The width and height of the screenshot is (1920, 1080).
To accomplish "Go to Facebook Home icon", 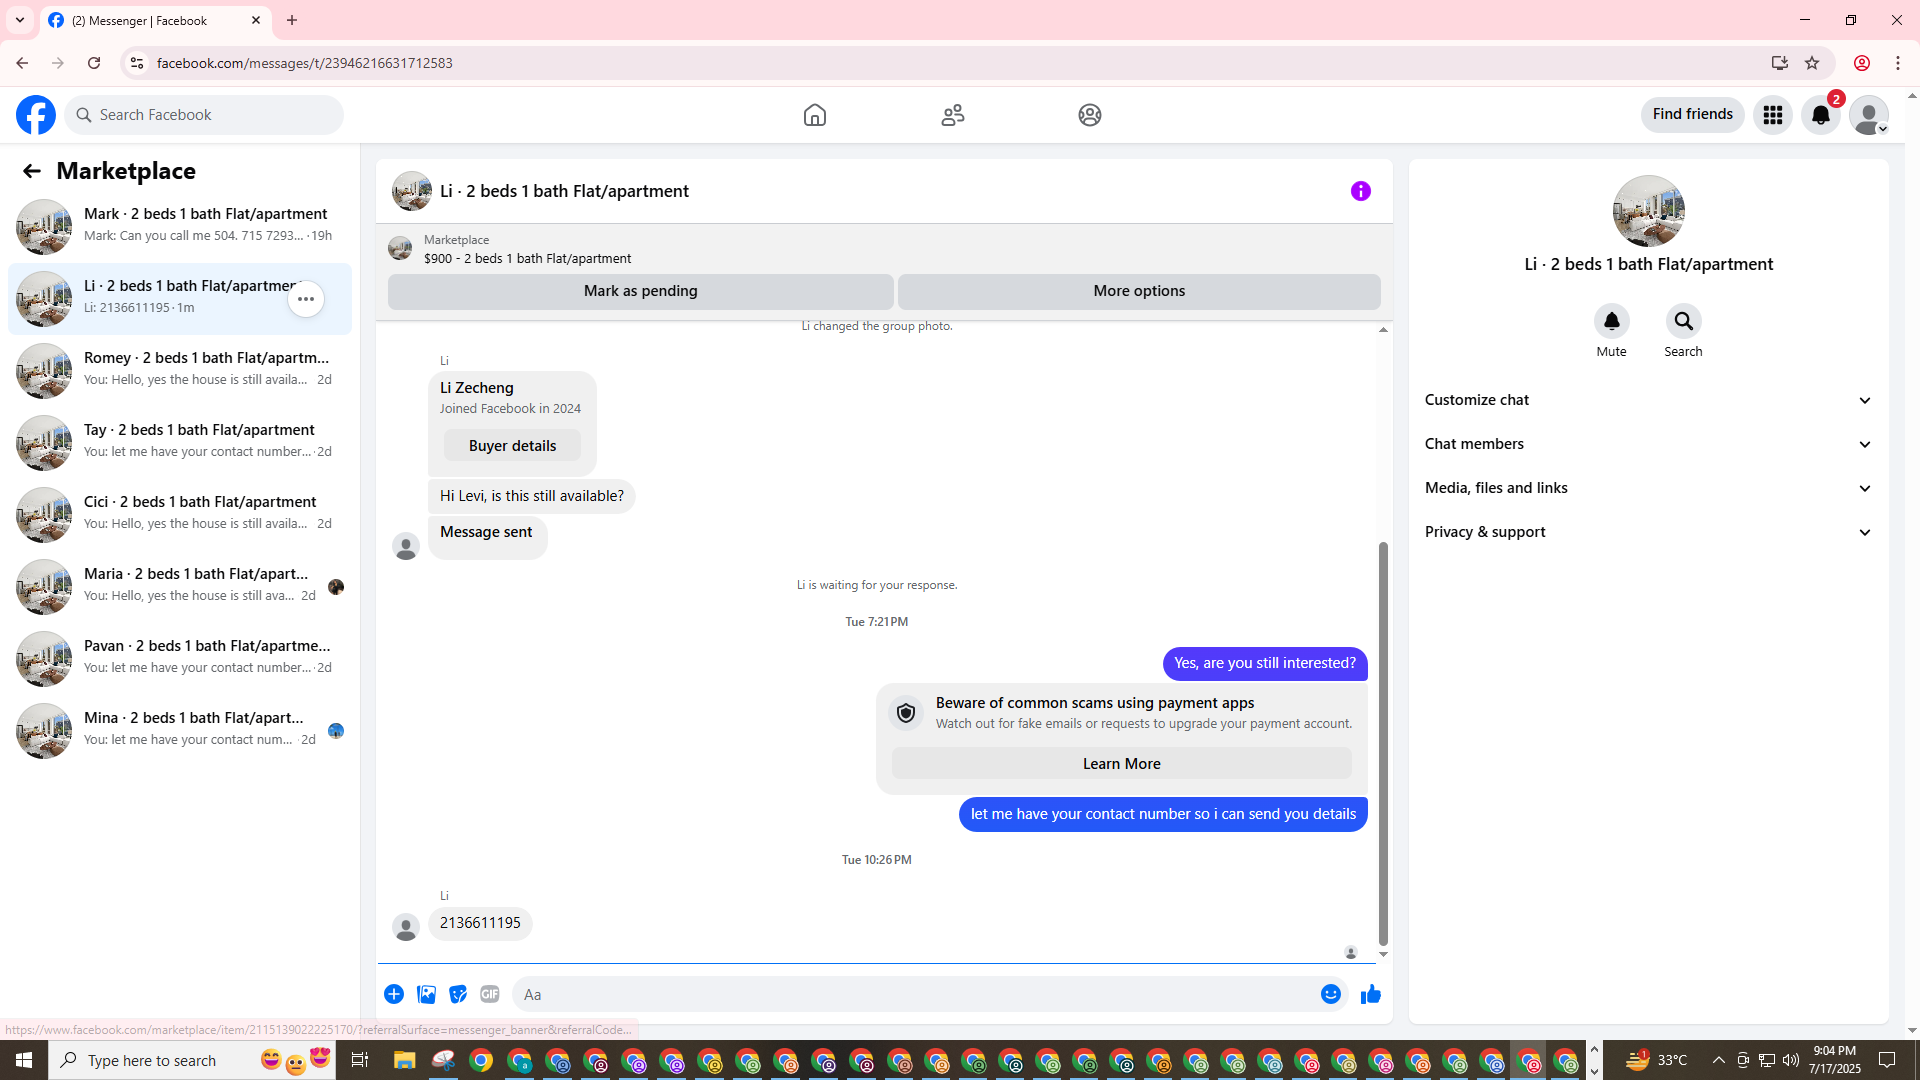I will (x=815, y=115).
